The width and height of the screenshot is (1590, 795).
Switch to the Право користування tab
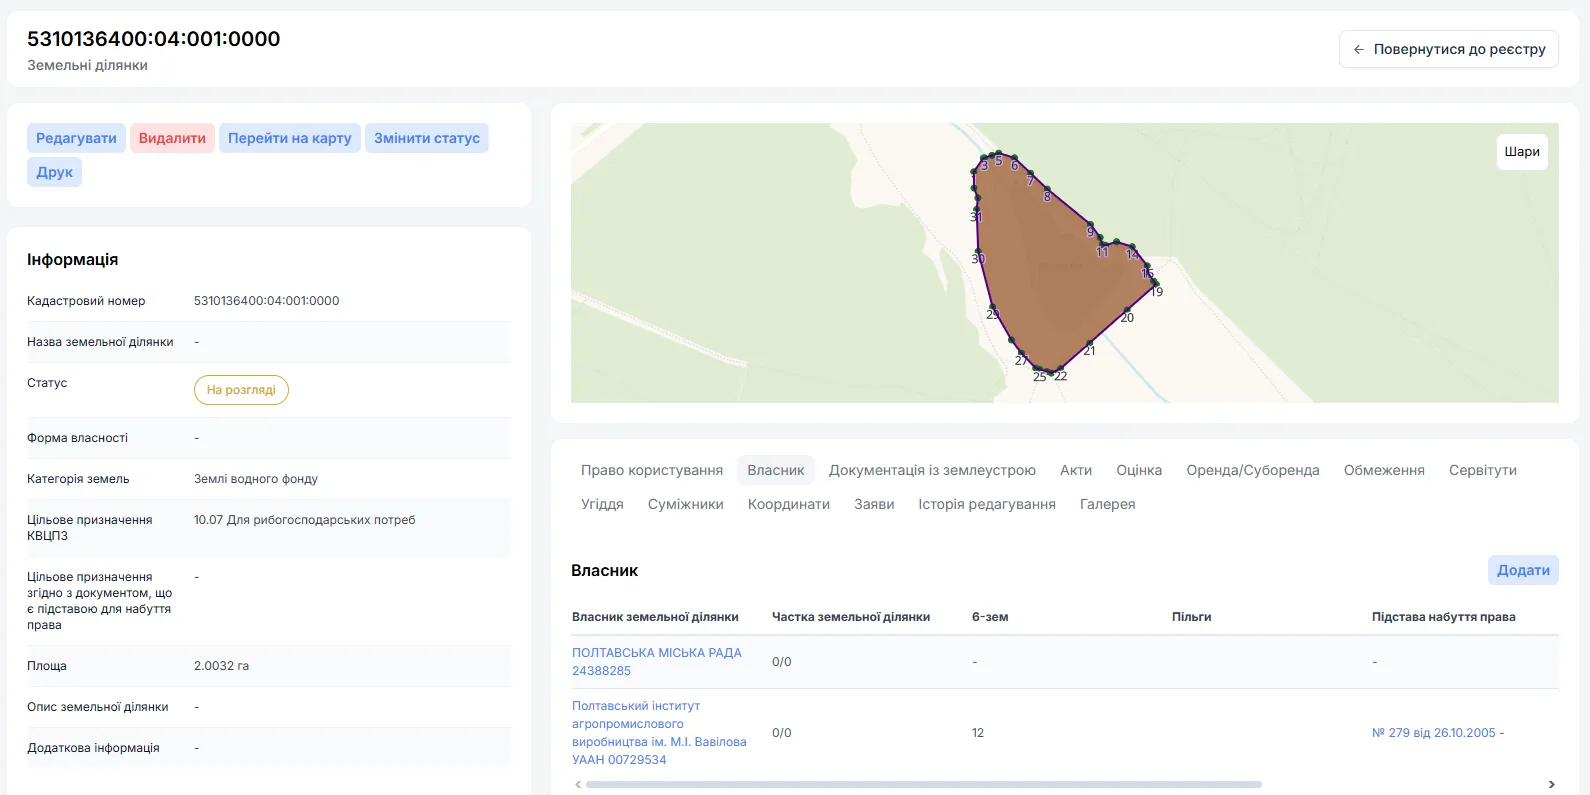click(652, 470)
